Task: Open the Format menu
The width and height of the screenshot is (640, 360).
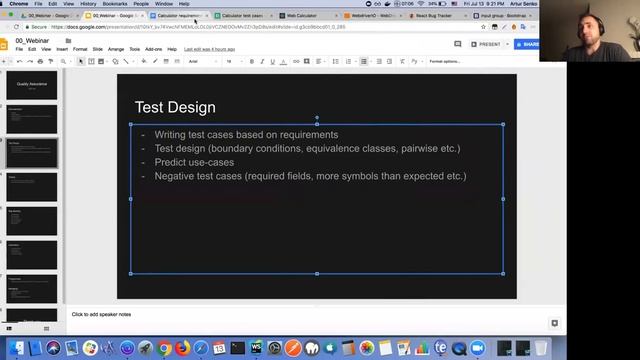Action: 80,49
